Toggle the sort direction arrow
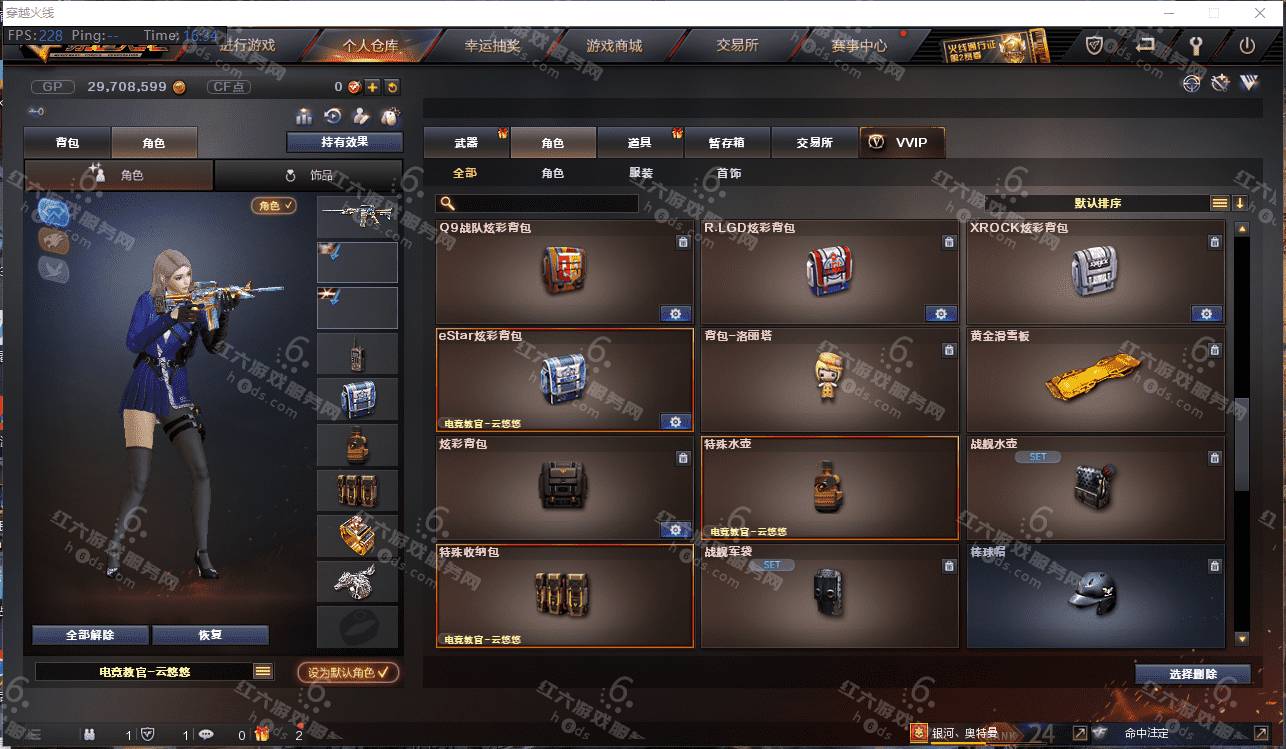This screenshot has width=1286, height=749. 1240,203
